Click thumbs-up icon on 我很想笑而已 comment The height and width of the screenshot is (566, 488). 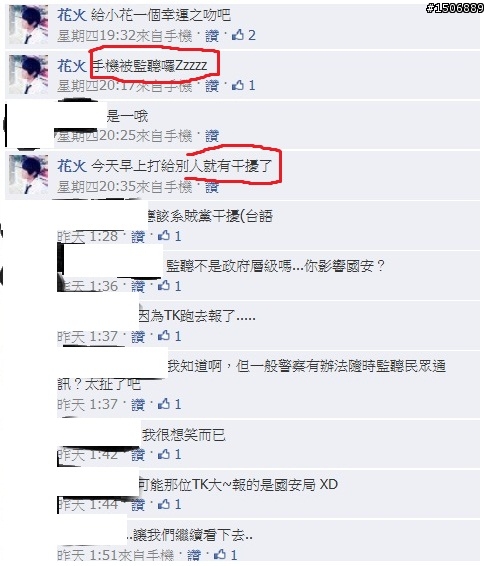pyautogui.click(x=164, y=454)
